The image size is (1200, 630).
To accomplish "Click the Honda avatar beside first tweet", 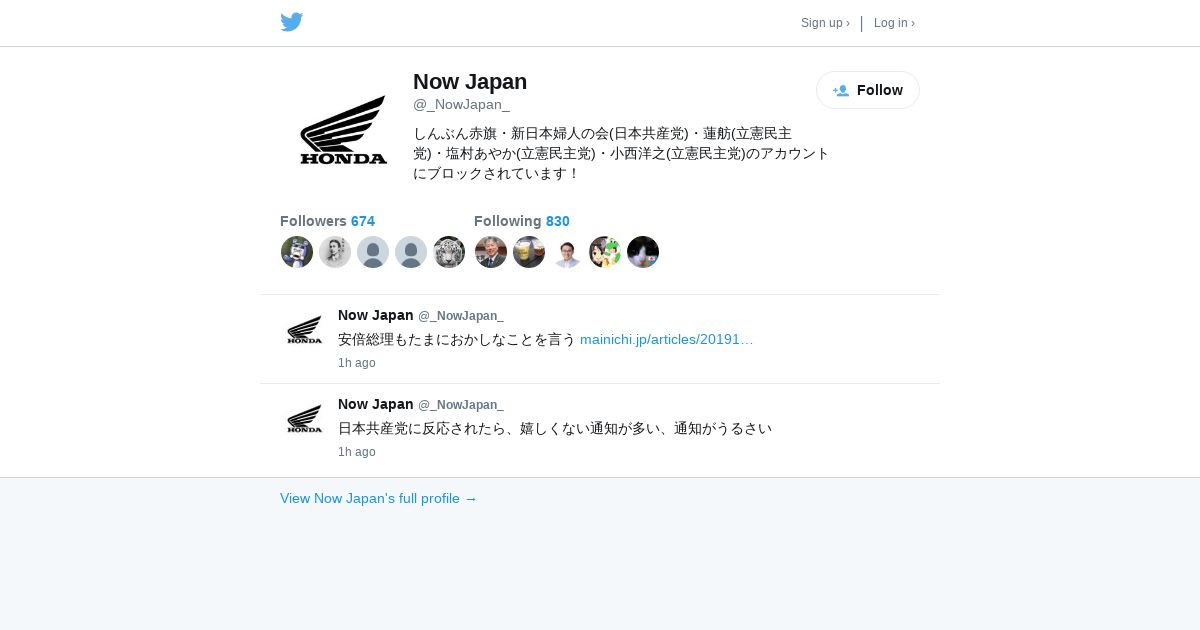I will pyautogui.click(x=305, y=330).
